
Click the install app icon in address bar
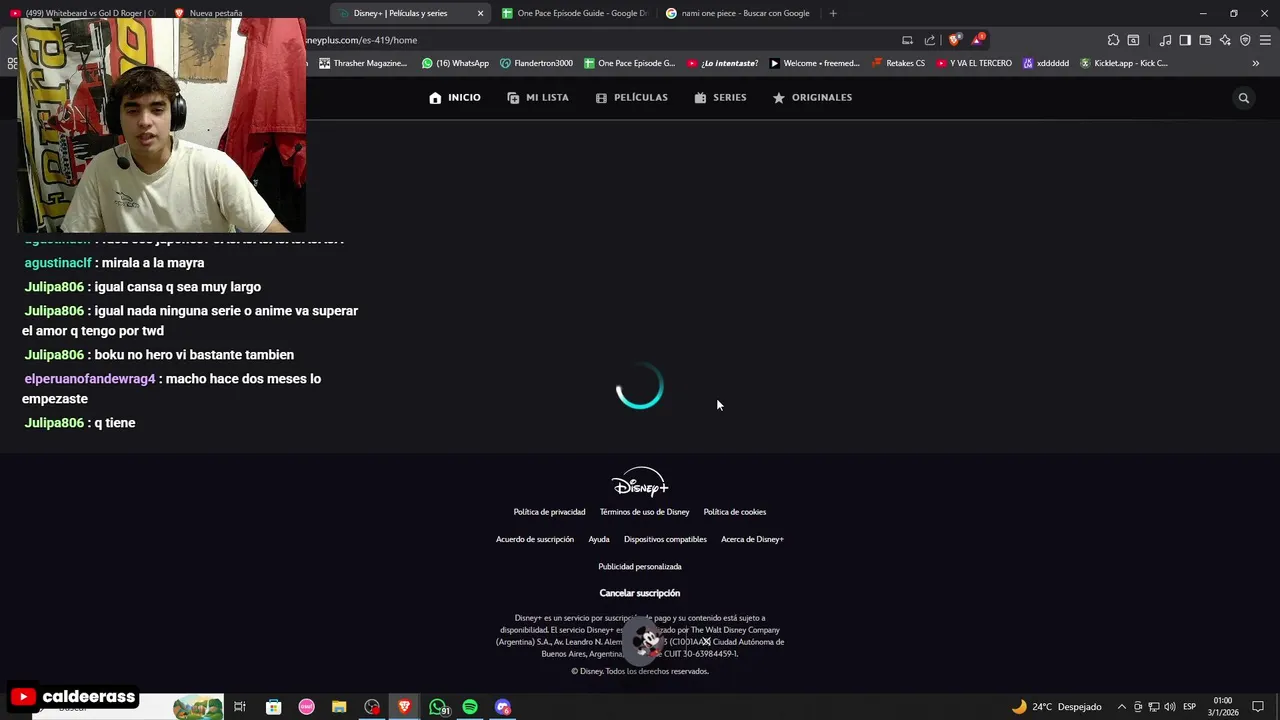click(x=907, y=40)
